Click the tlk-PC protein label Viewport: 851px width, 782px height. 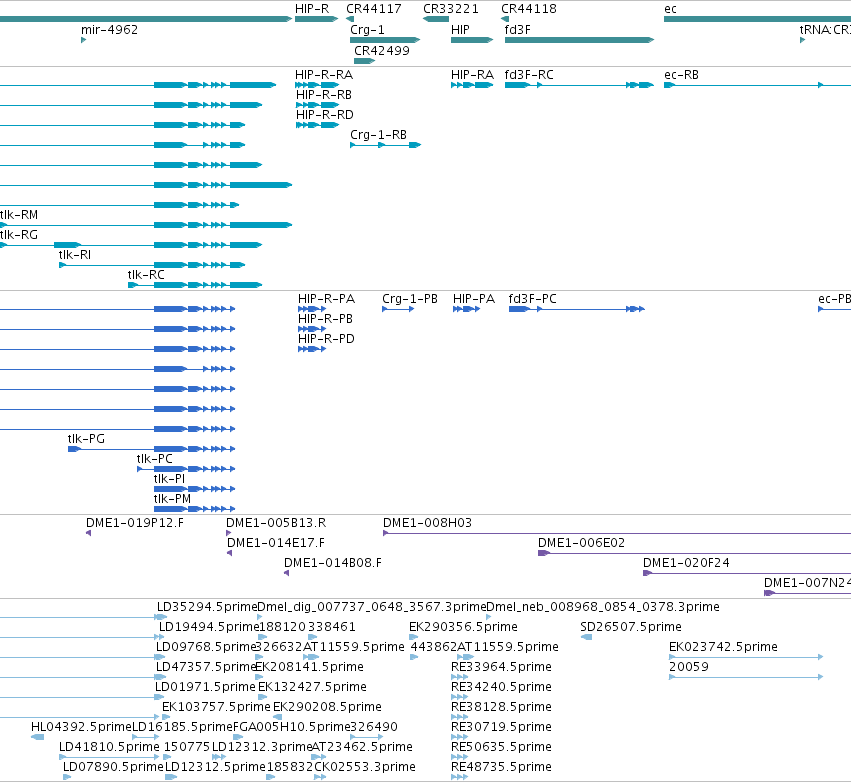(155, 459)
